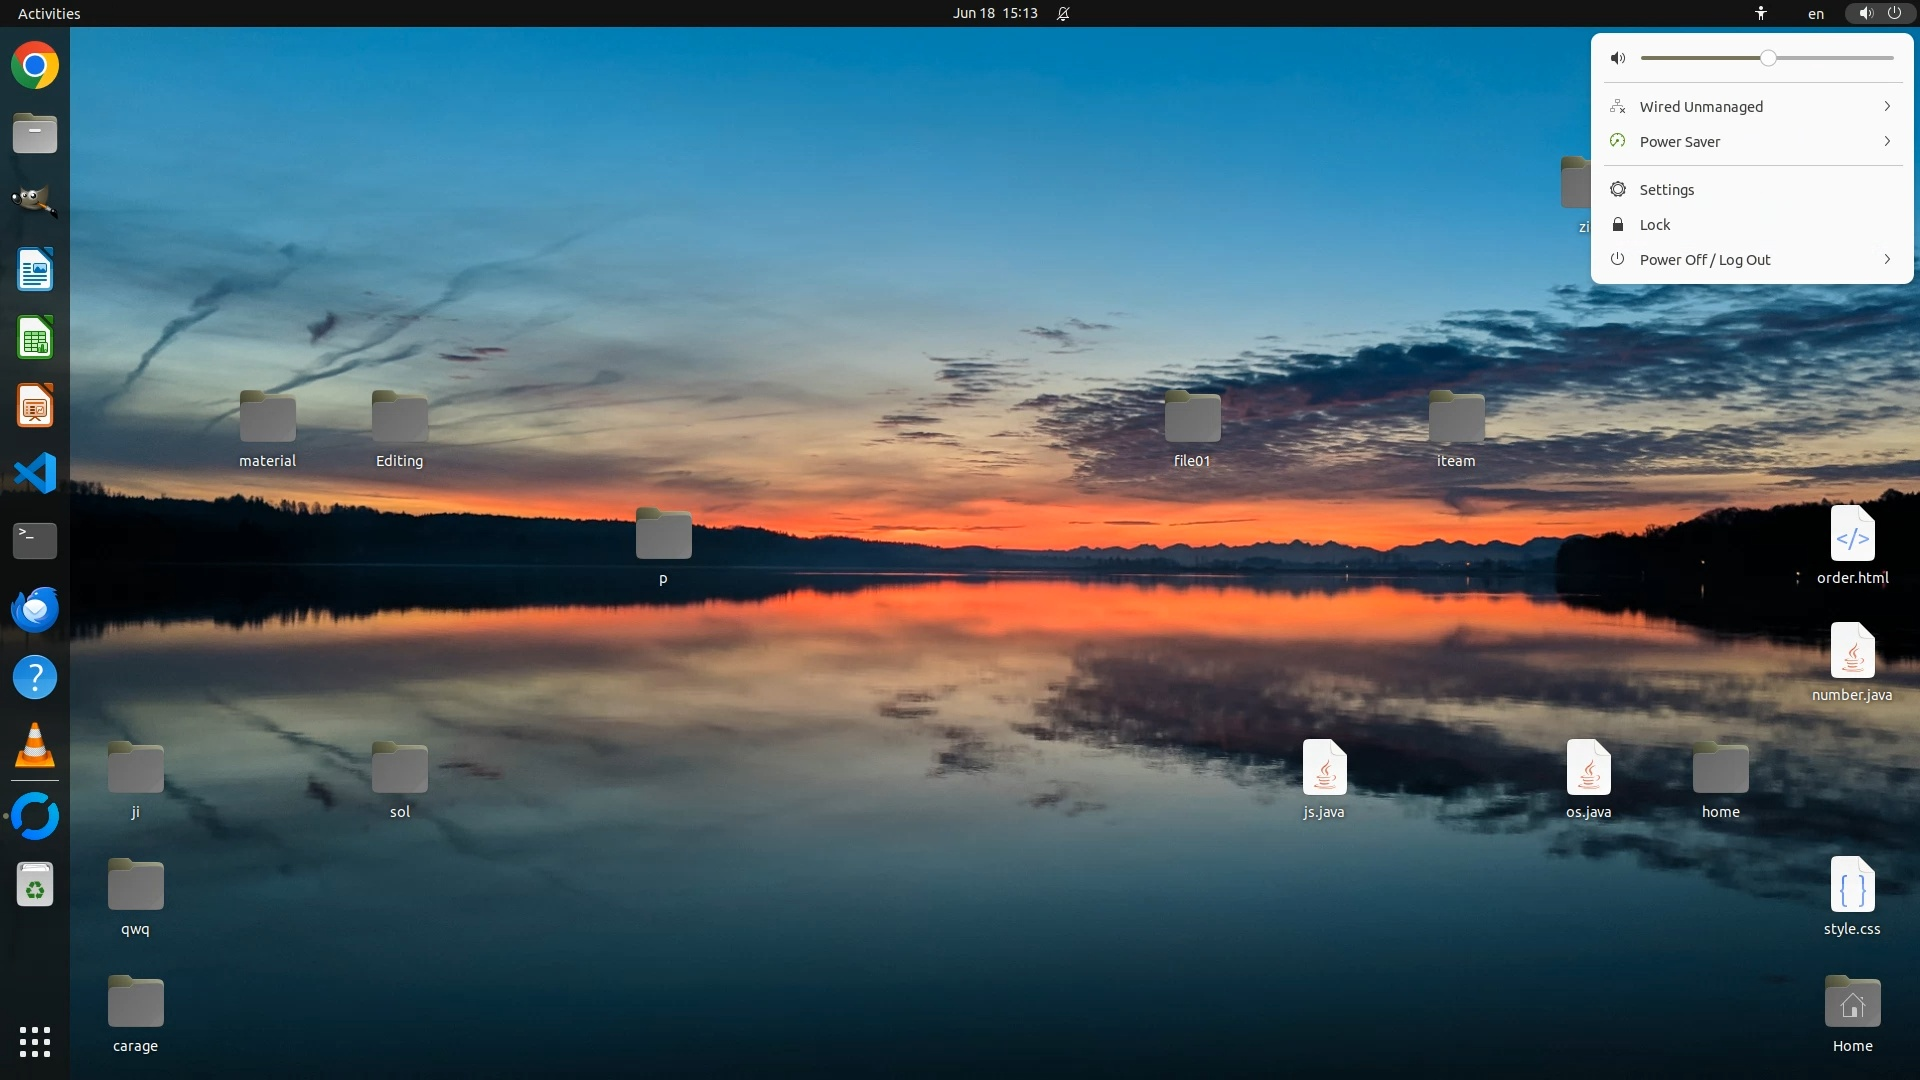Open Google Chrome from the dock
The height and width of the screenshot is (1080, 1920).
tap(35, 66)
